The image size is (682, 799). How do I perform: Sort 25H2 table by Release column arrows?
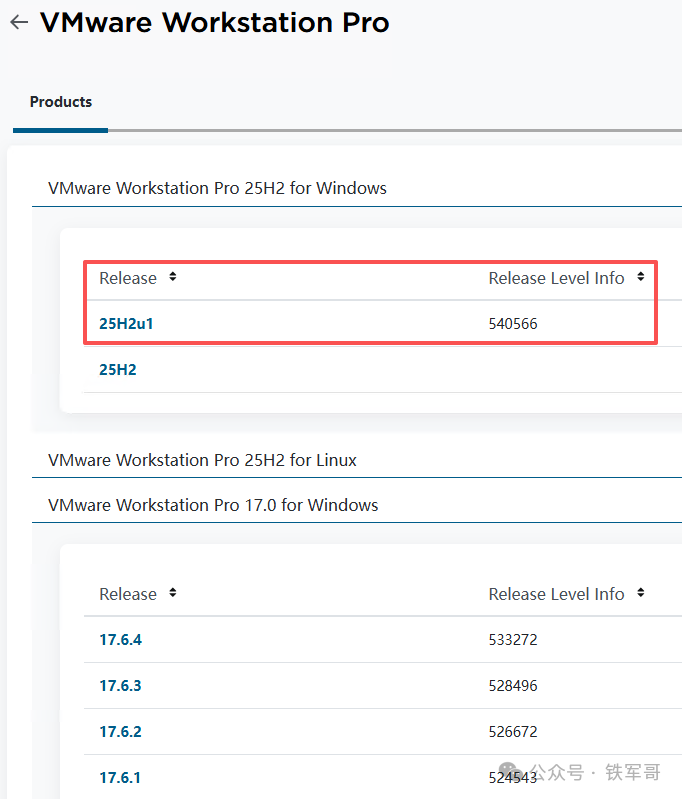tap(173, 277)
